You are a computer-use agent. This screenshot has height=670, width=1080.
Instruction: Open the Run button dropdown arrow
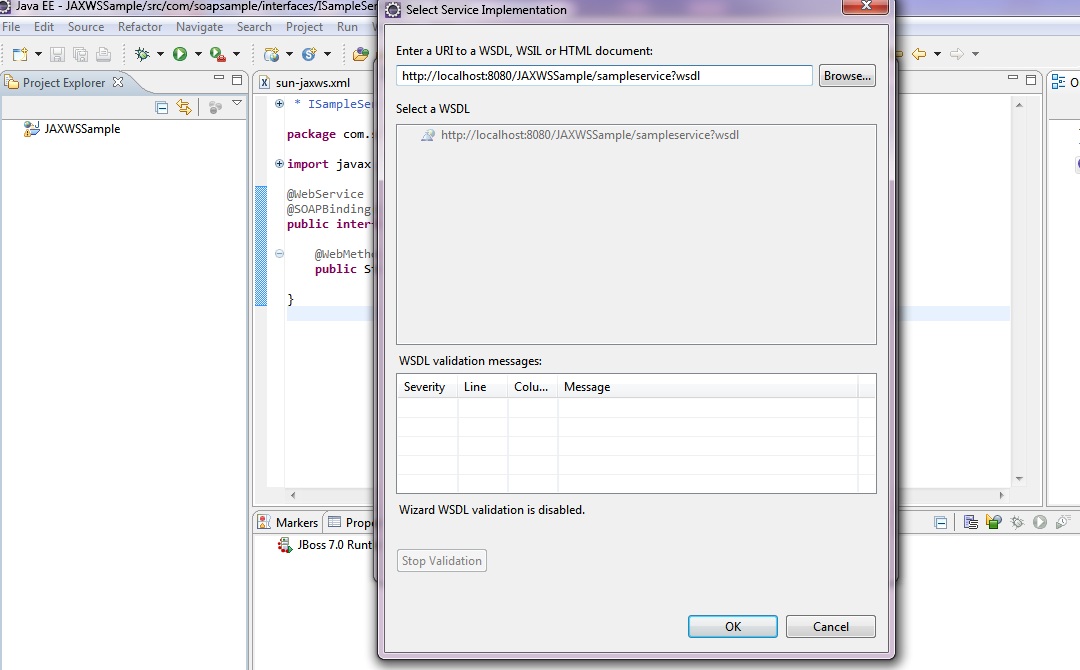pos(198,54)
